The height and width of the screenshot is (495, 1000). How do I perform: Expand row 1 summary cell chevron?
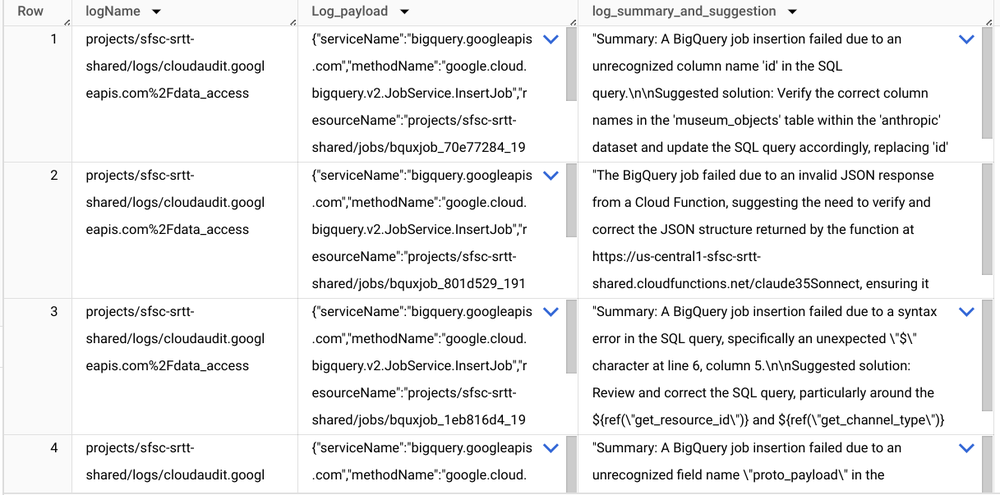coord(967,40)
